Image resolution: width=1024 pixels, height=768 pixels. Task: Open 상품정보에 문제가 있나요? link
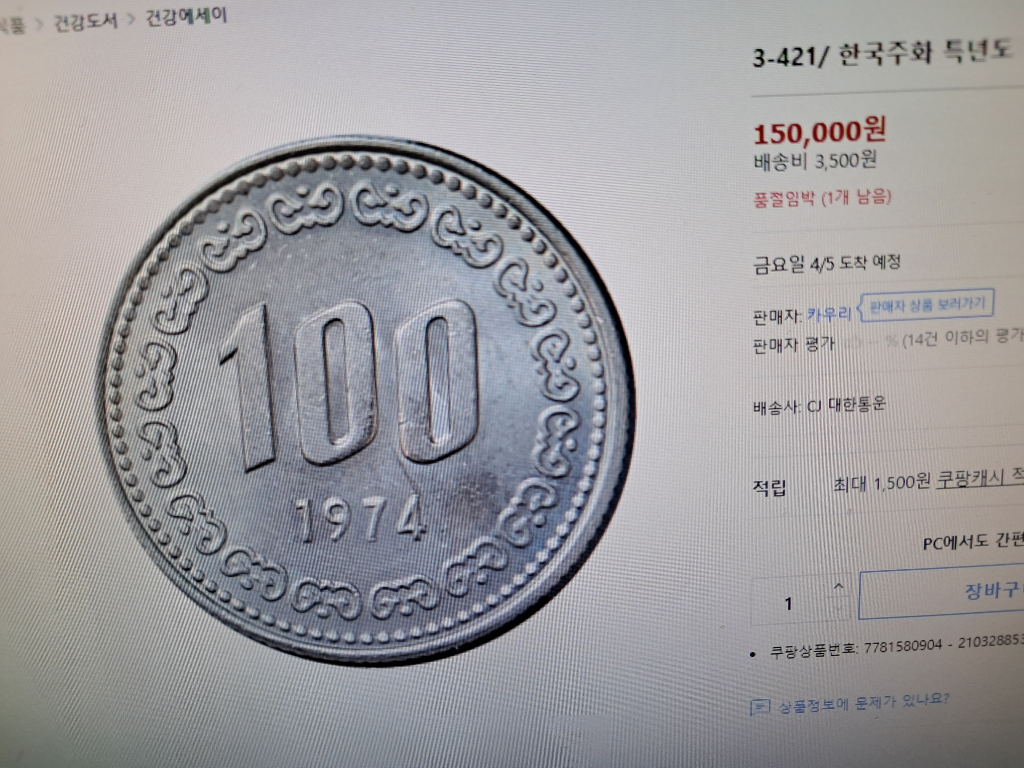tap(864, 703)
